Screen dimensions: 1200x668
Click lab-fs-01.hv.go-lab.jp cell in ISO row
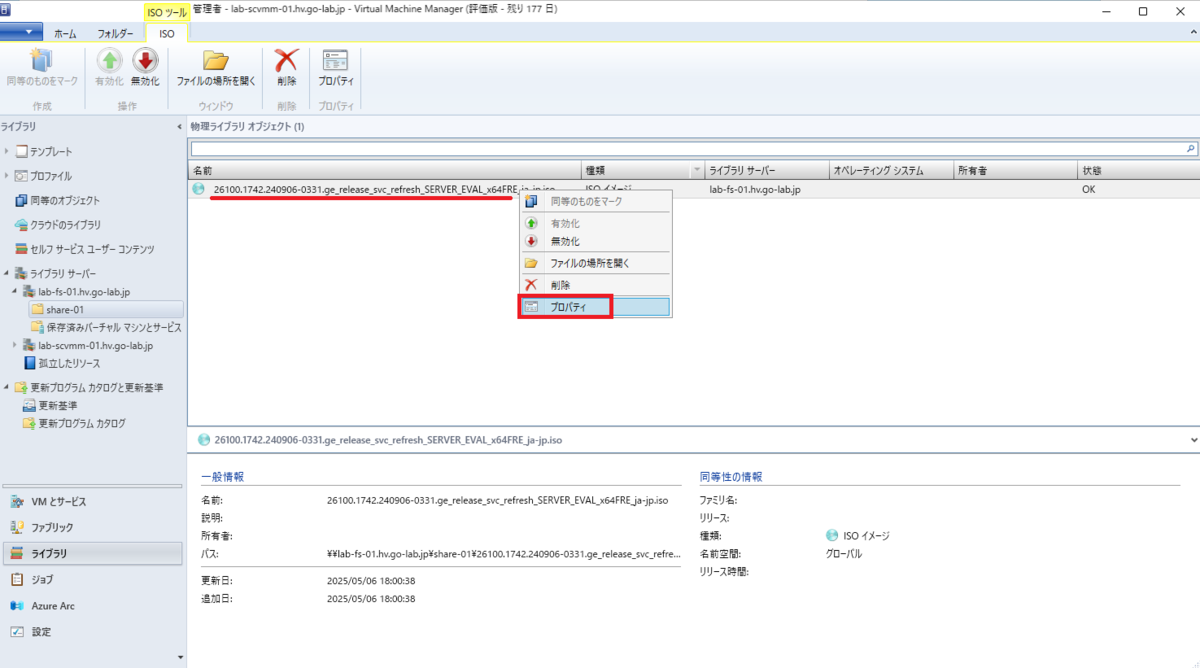[755, 188]
